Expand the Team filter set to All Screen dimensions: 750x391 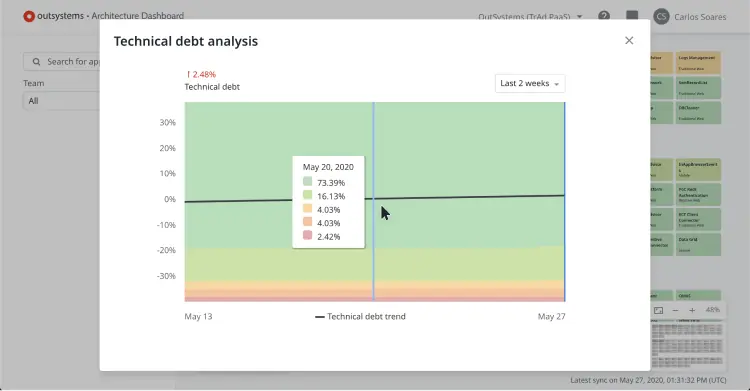61,101
